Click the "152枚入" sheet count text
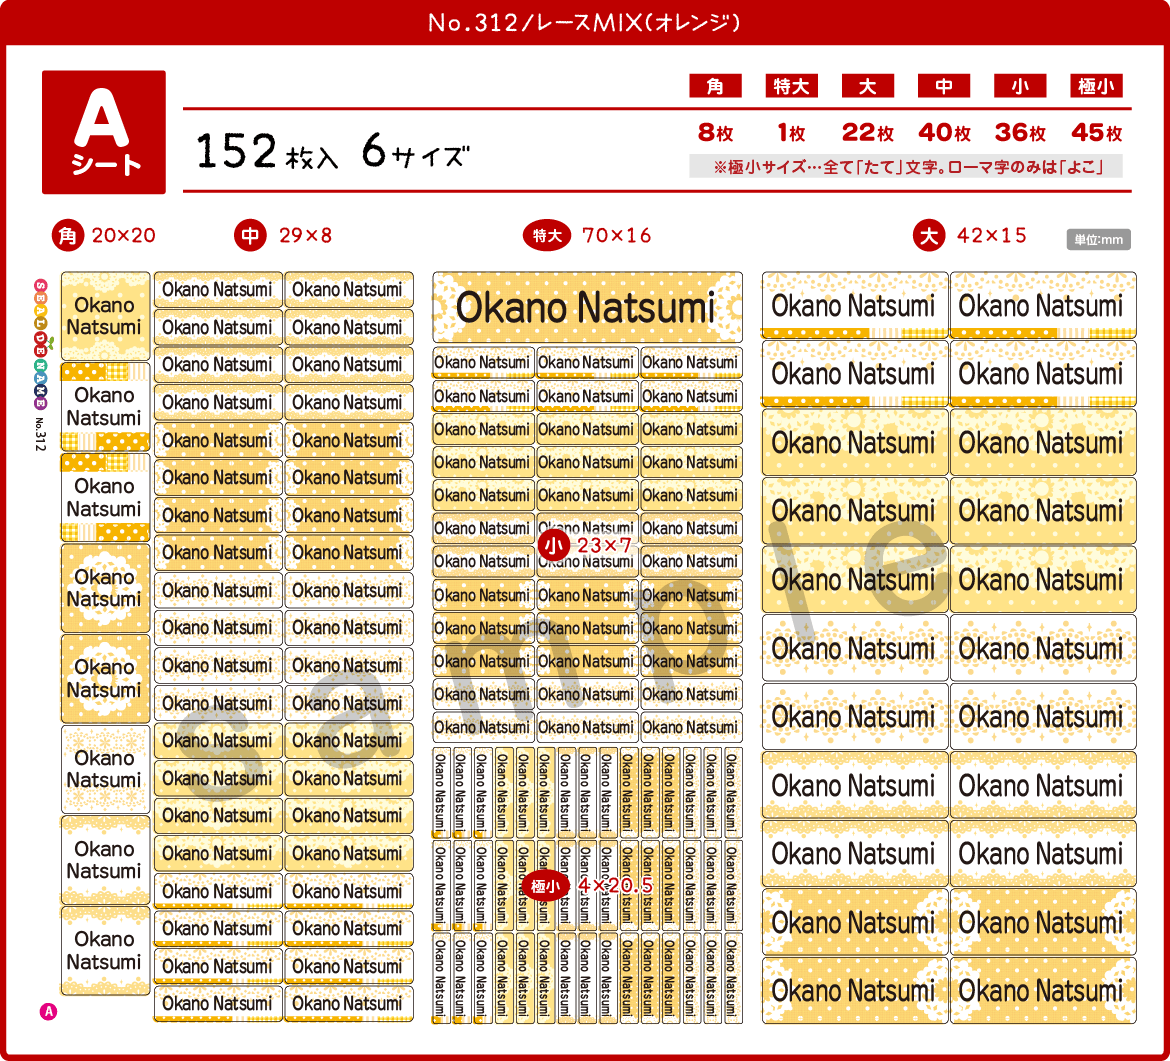1170x1061 pixels. click(266, 151)
